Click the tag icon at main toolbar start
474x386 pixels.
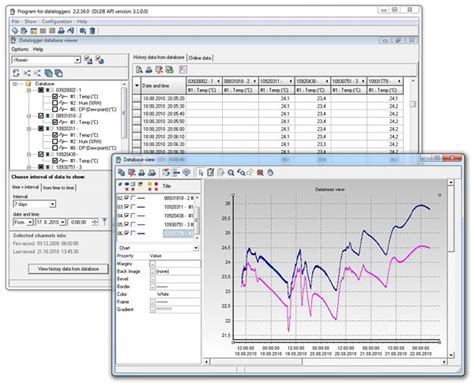pos(15,31)
